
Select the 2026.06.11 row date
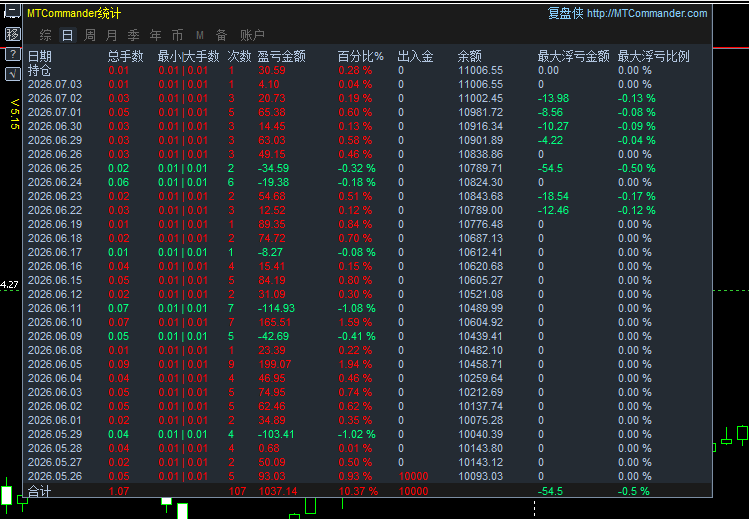click(x=55, y=308)
